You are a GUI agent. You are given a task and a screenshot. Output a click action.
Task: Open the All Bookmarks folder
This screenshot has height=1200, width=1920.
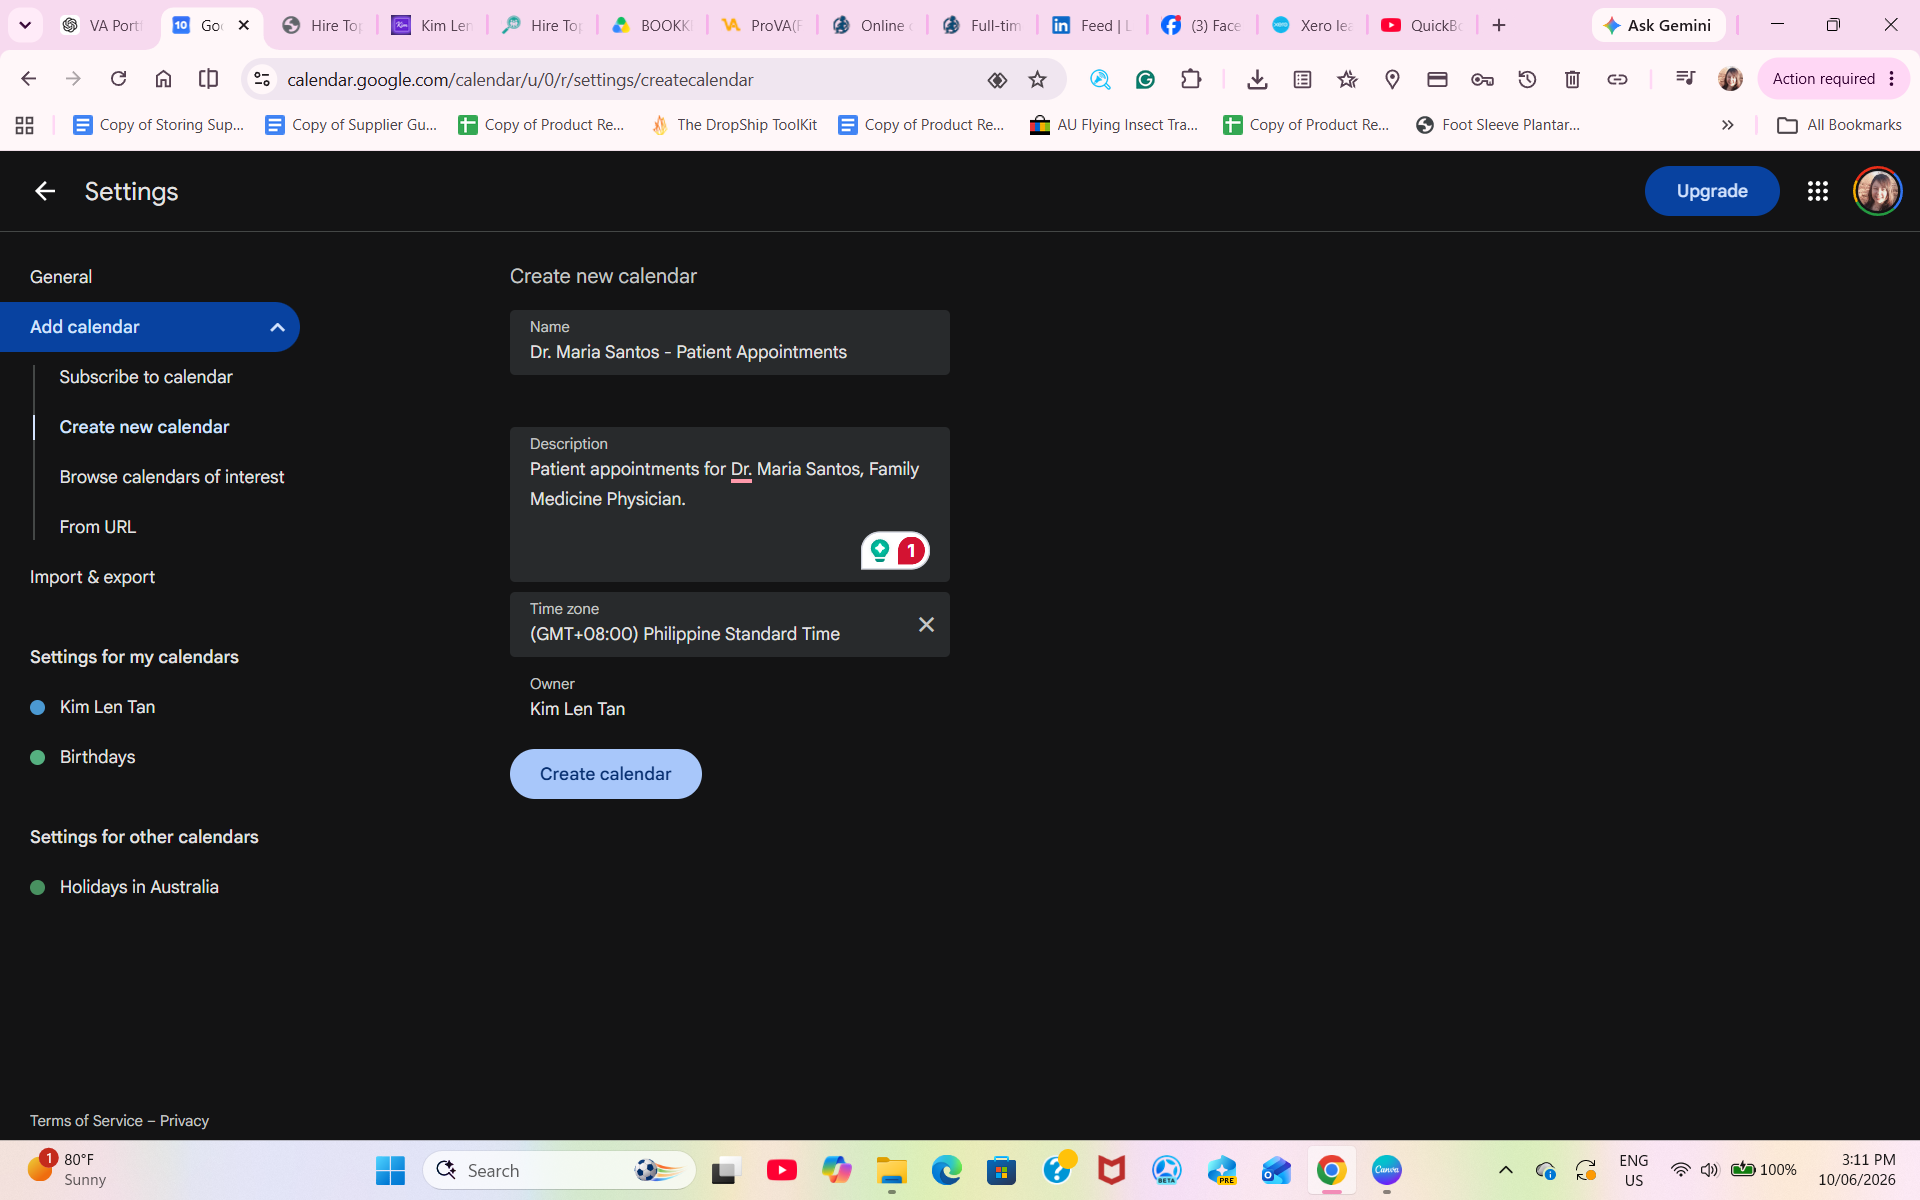click(1839, 125)
